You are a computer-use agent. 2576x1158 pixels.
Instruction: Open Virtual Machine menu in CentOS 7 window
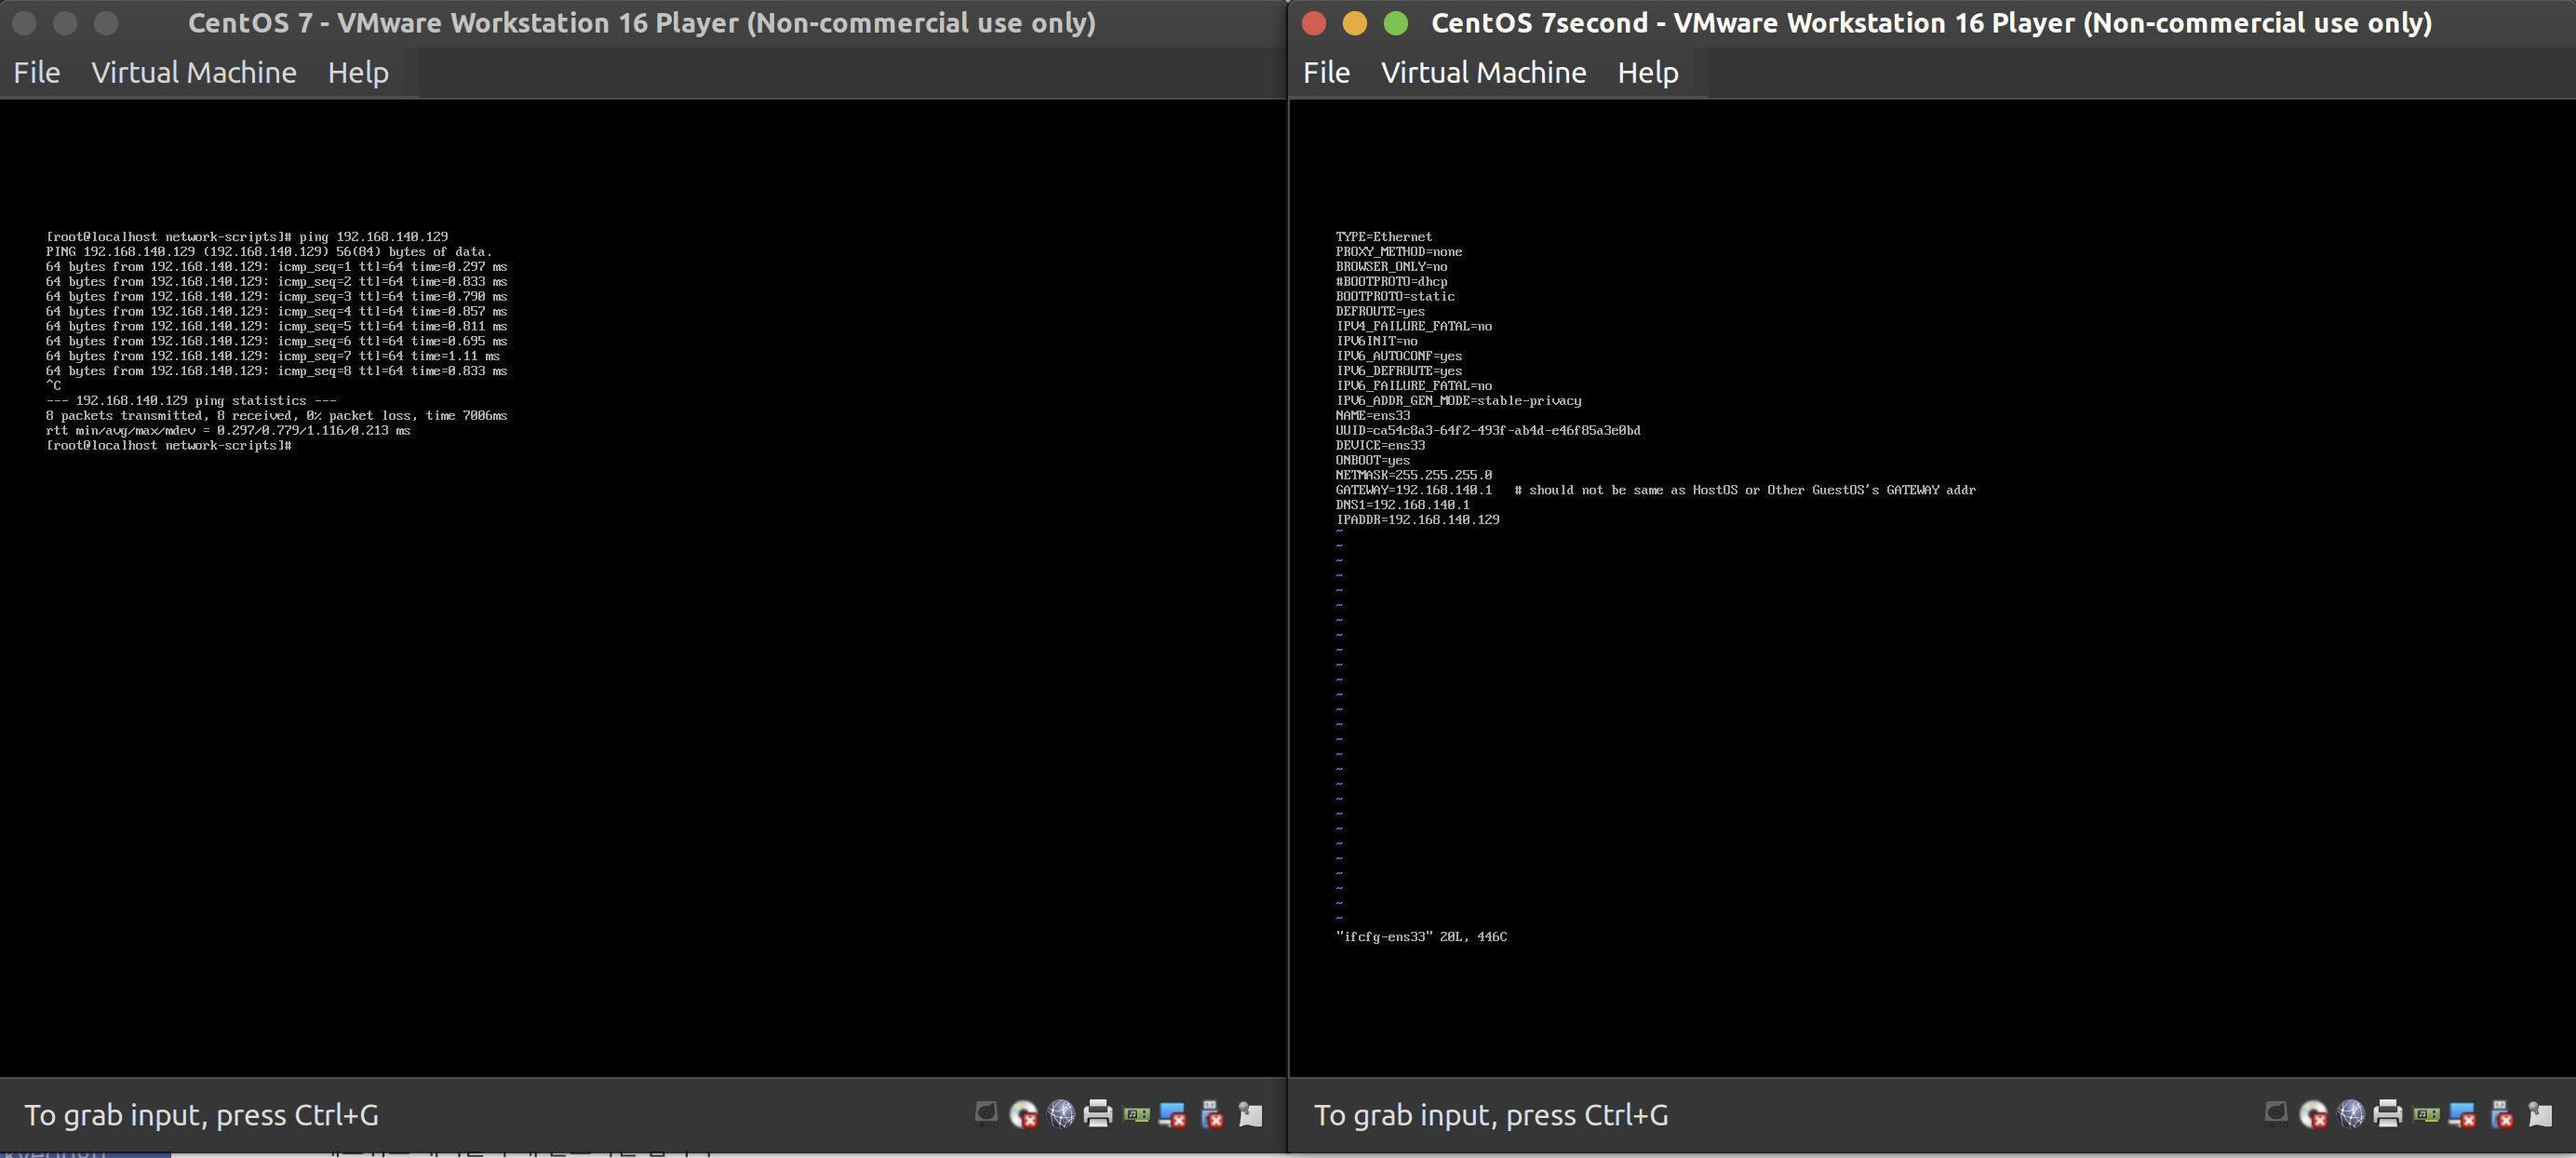(194, 73)
